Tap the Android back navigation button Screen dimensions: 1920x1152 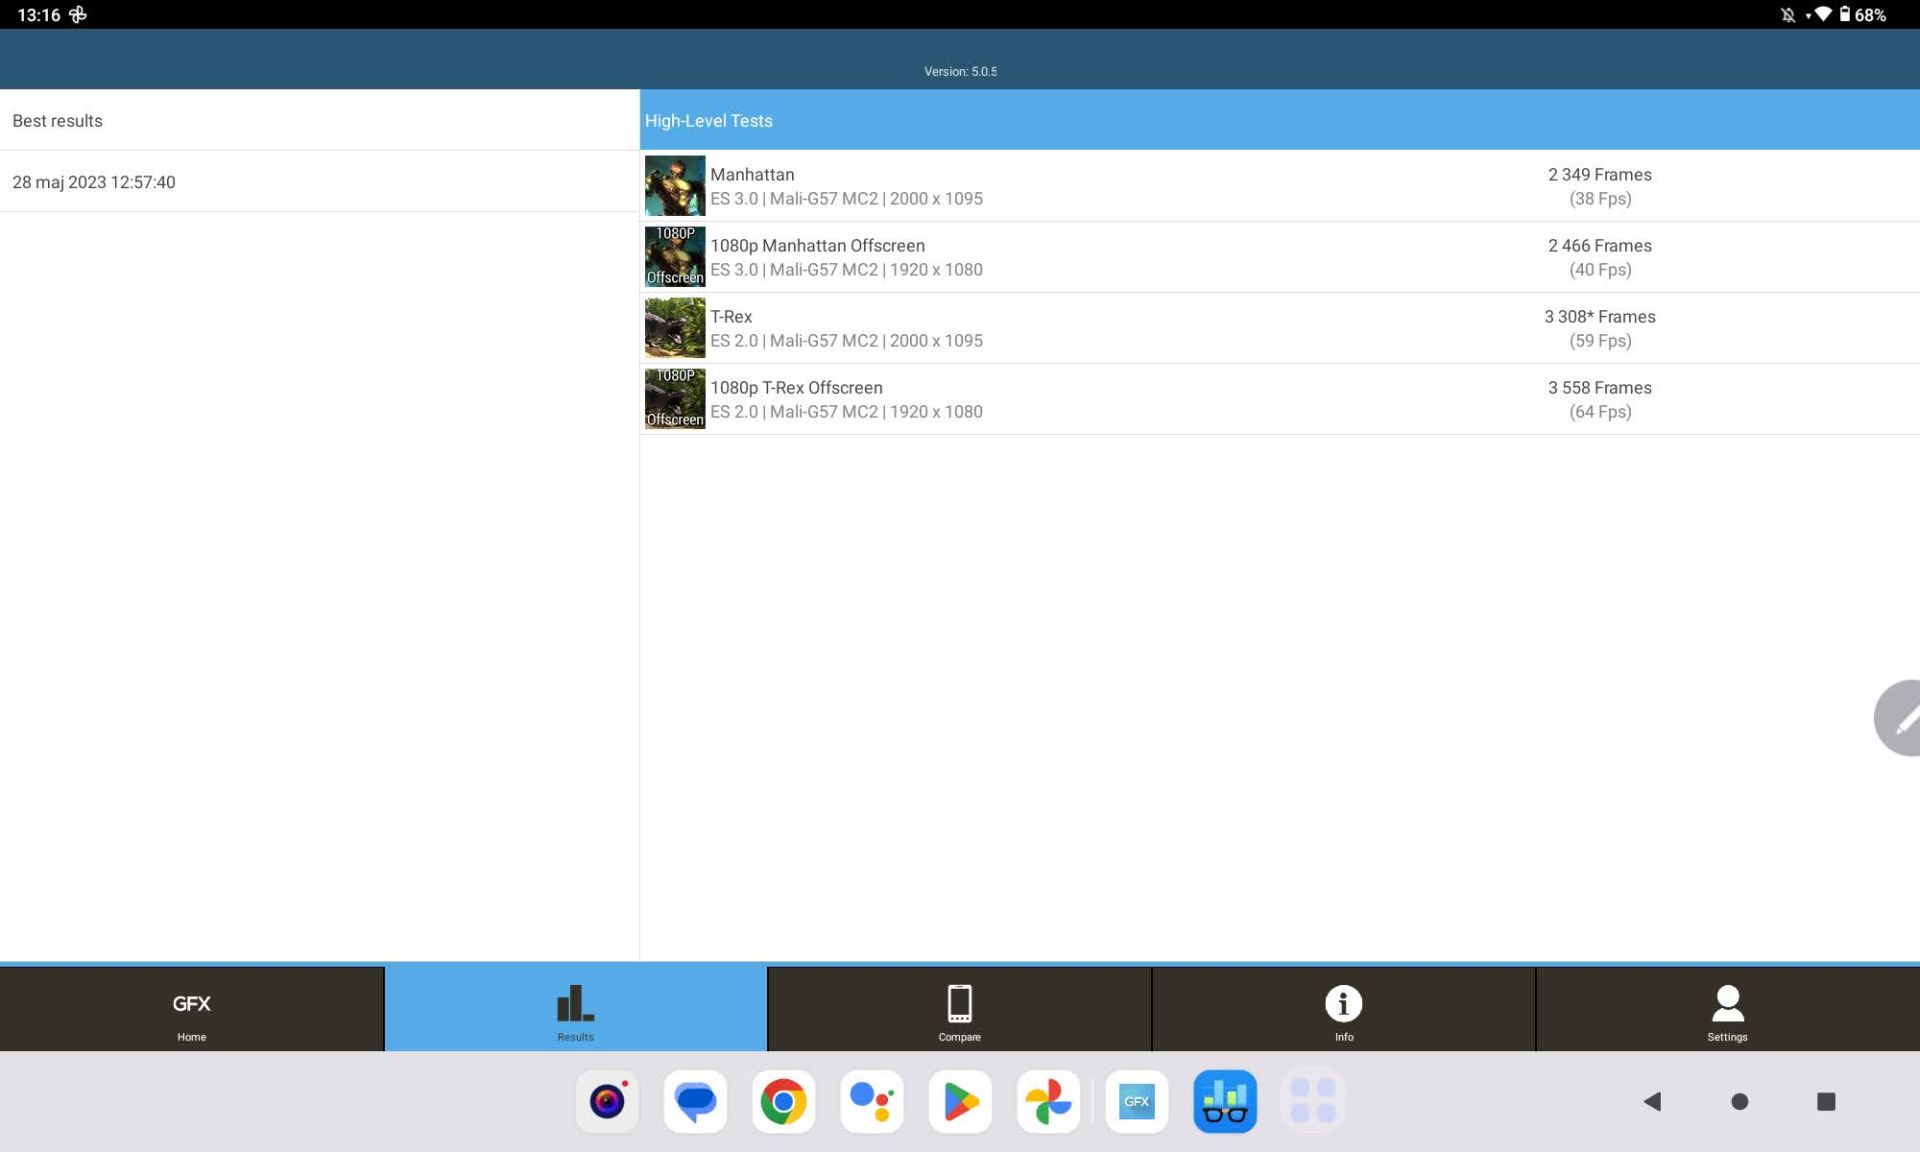(1652, 1101)
